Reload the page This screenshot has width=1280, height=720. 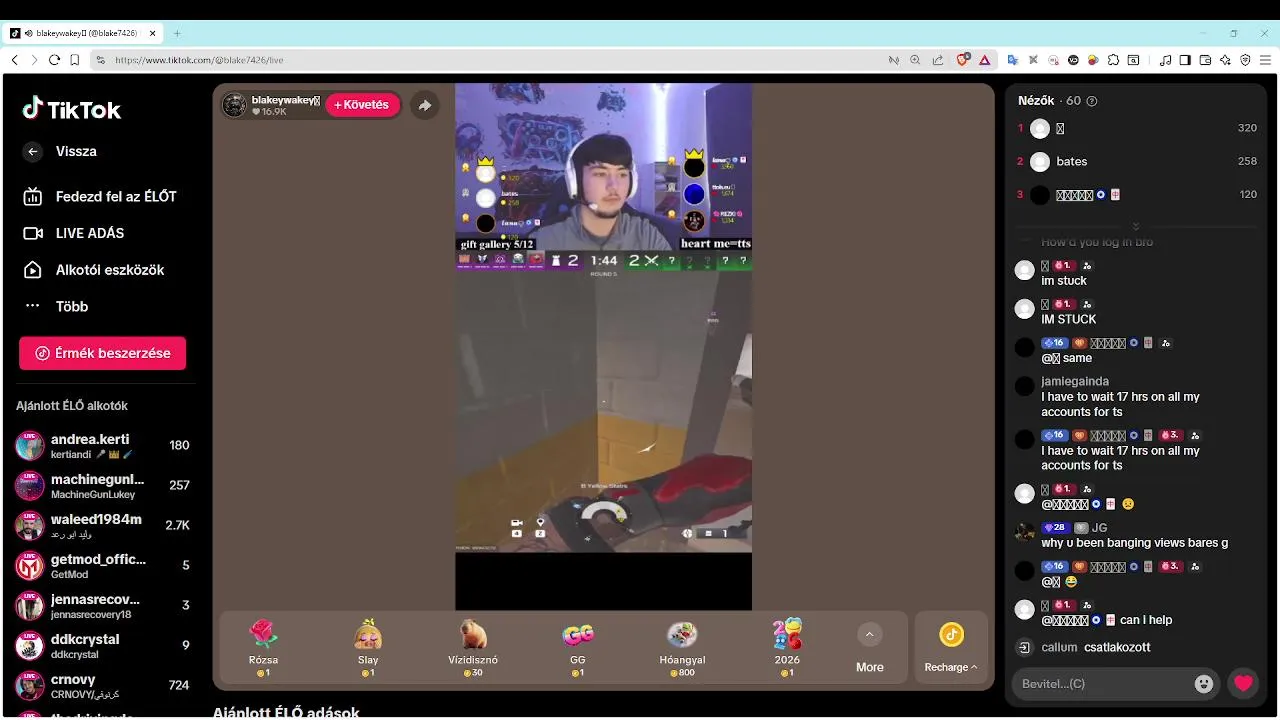(54, 60)
